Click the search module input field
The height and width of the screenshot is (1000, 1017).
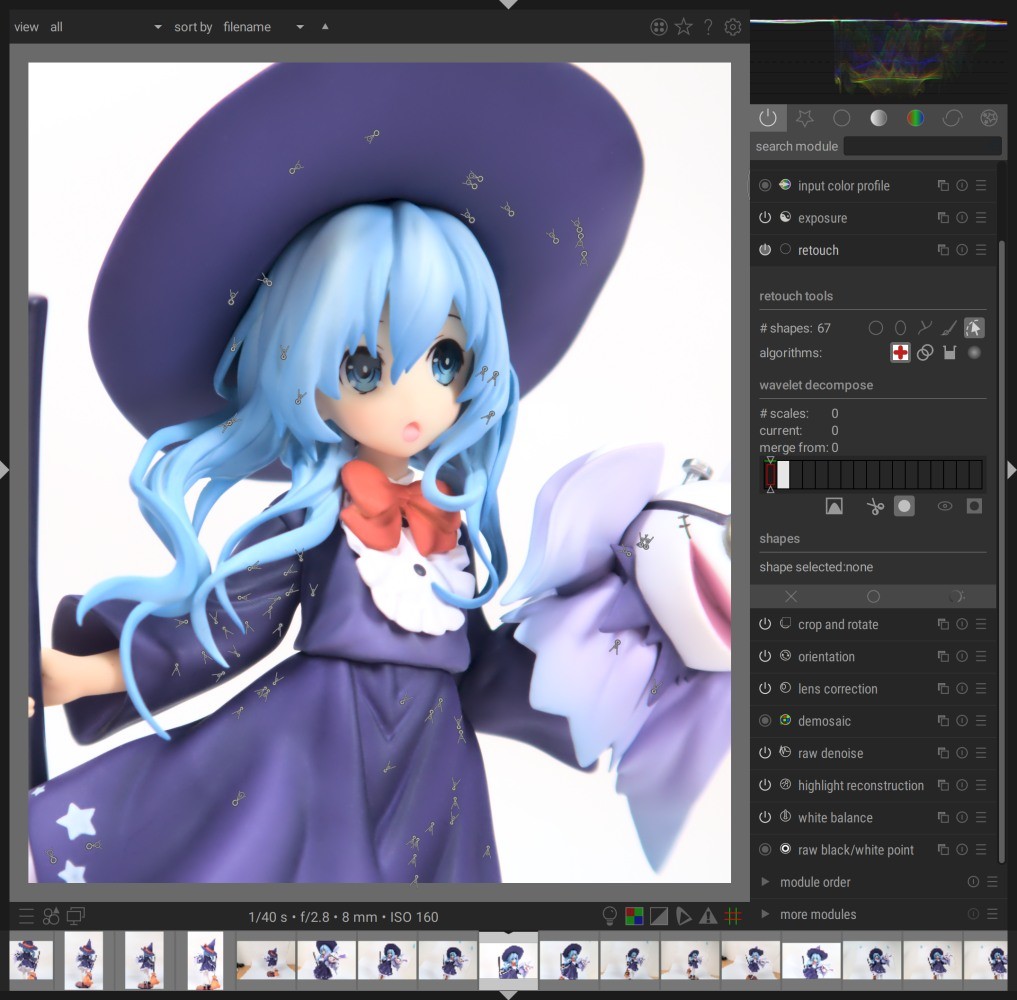tap(922, 147)
